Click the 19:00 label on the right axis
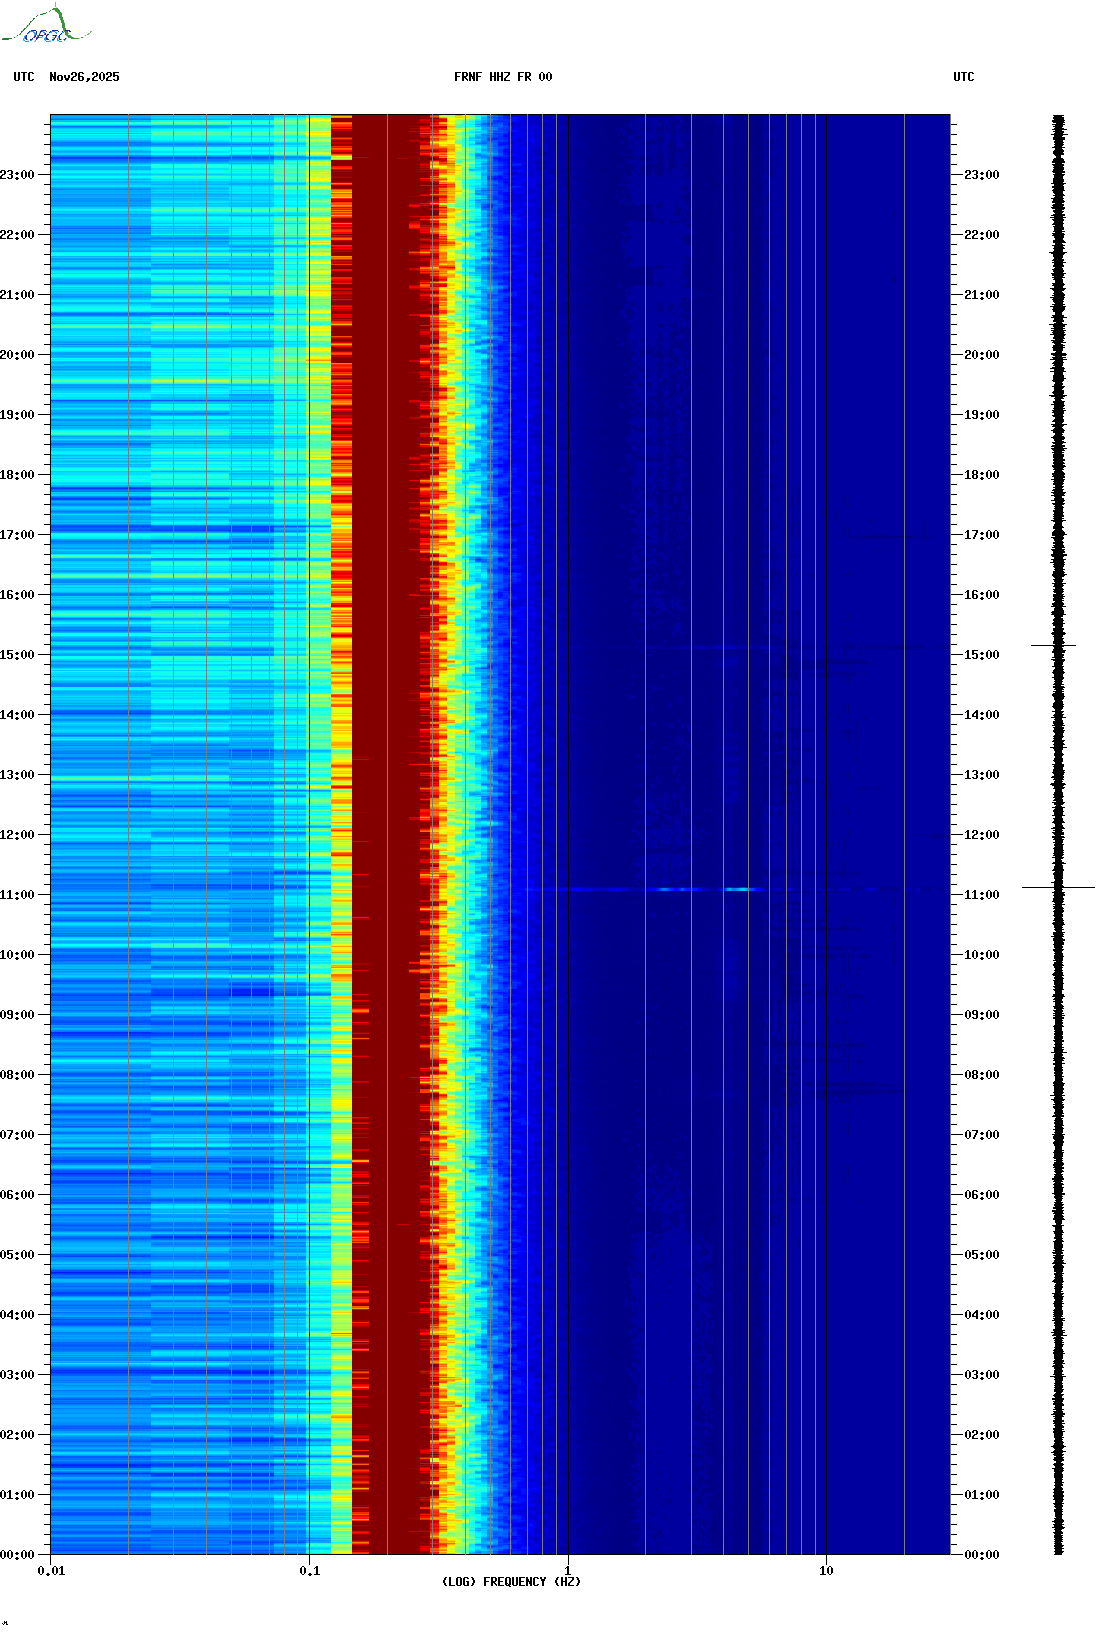The height and width of the screenshot is (1634, 1102). [981, 415]
